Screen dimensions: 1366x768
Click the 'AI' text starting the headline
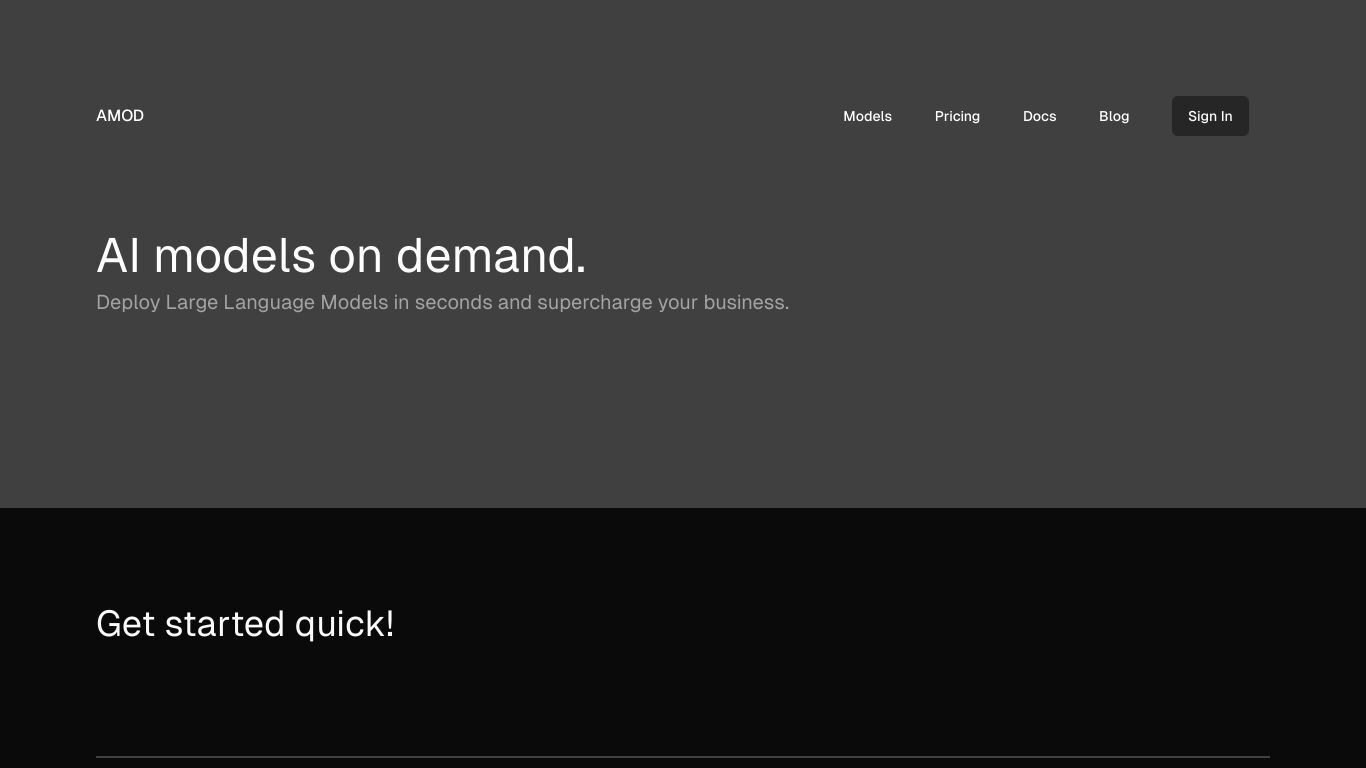[118, 255]
